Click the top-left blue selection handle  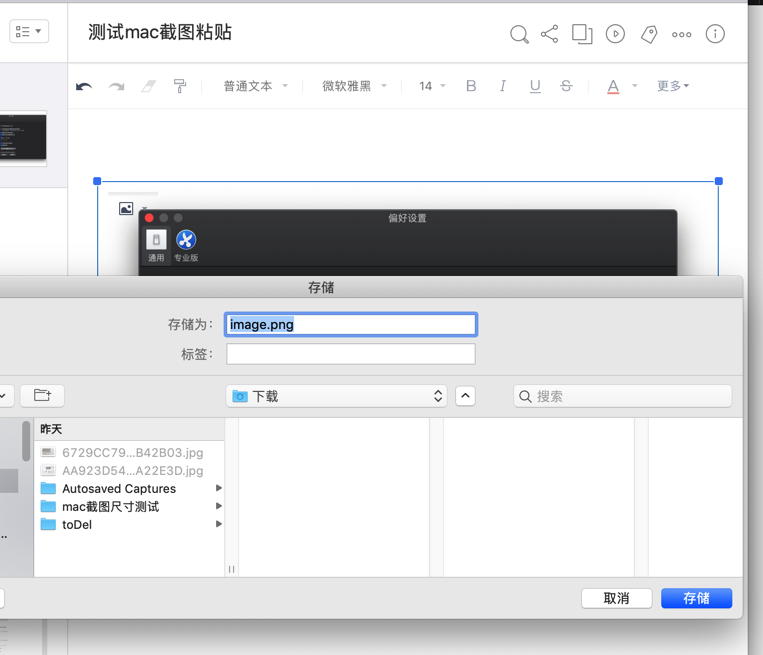pos(97,181)
